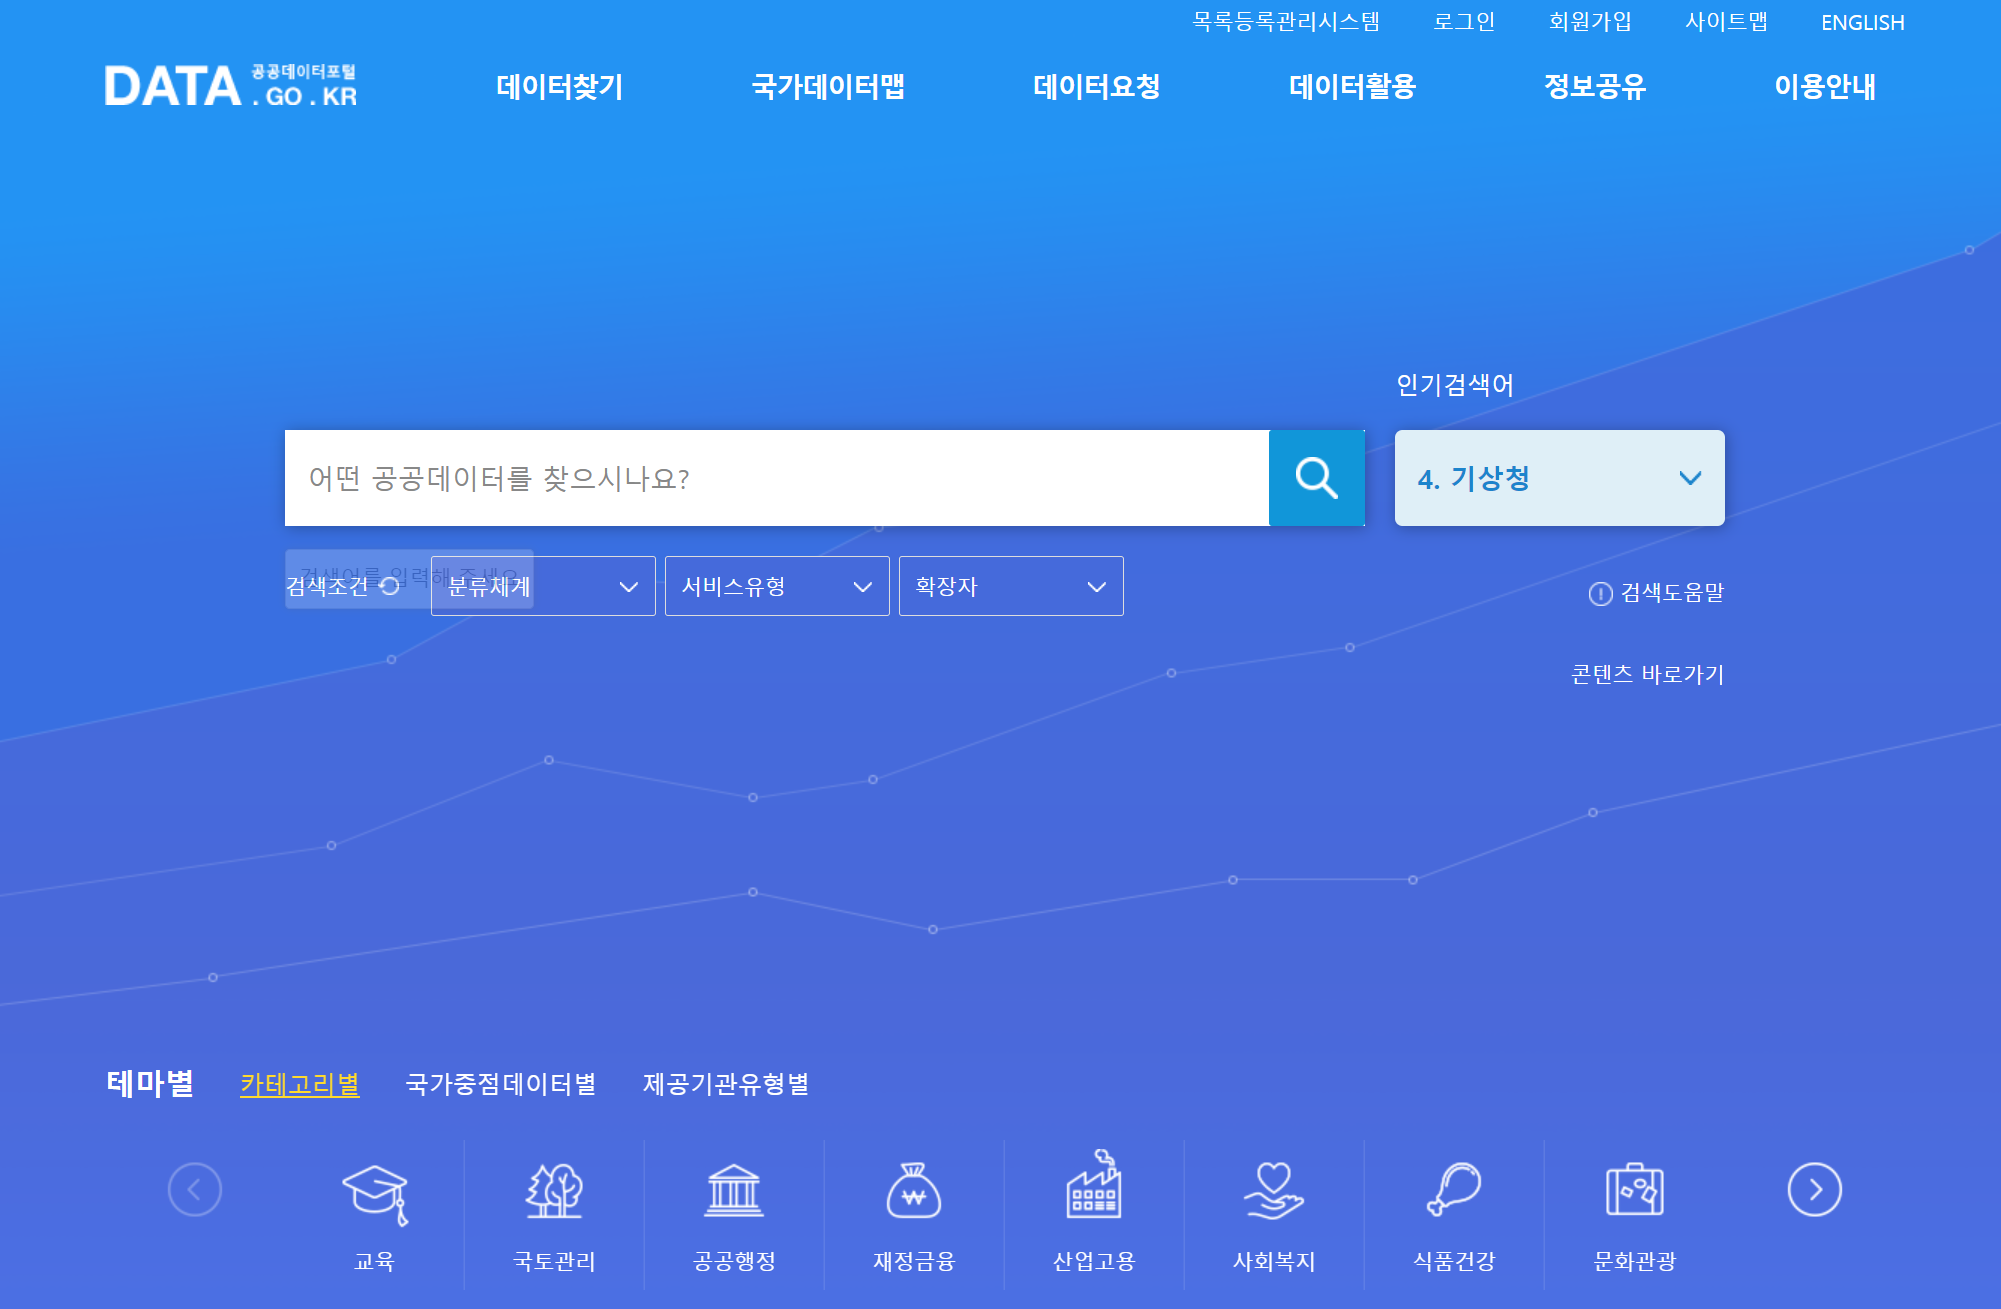Click the magnifying glass search button
Viewport: 2001px width, 1309px height.
tap(1316, 478)
